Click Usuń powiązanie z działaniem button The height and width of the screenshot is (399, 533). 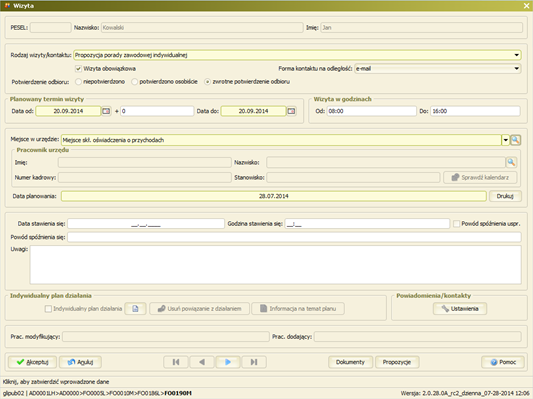(x=200, y=309)
